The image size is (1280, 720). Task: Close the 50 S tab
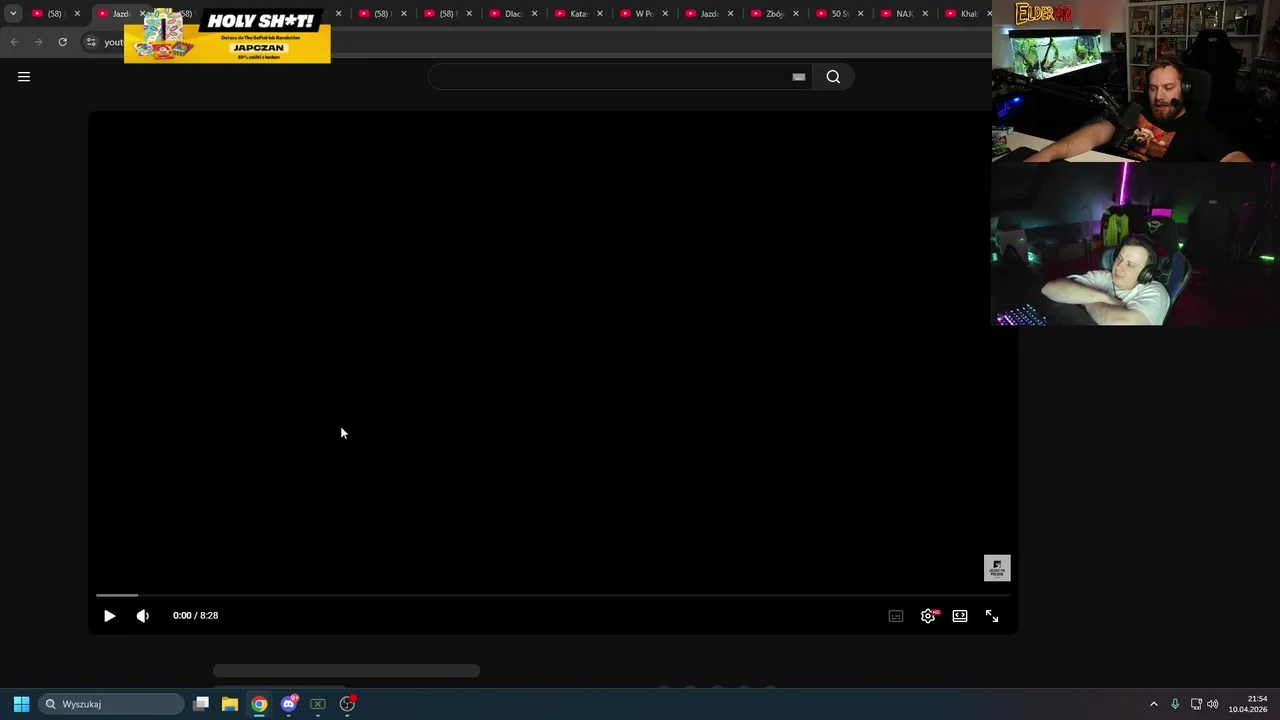pyautogui.click(x=860, y=14)
